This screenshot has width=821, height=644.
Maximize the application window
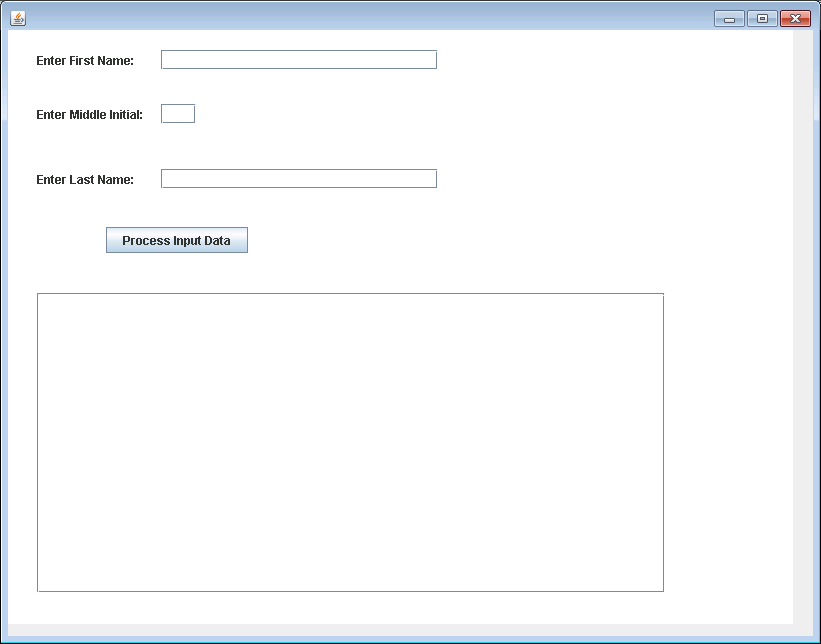click(762, 19)
